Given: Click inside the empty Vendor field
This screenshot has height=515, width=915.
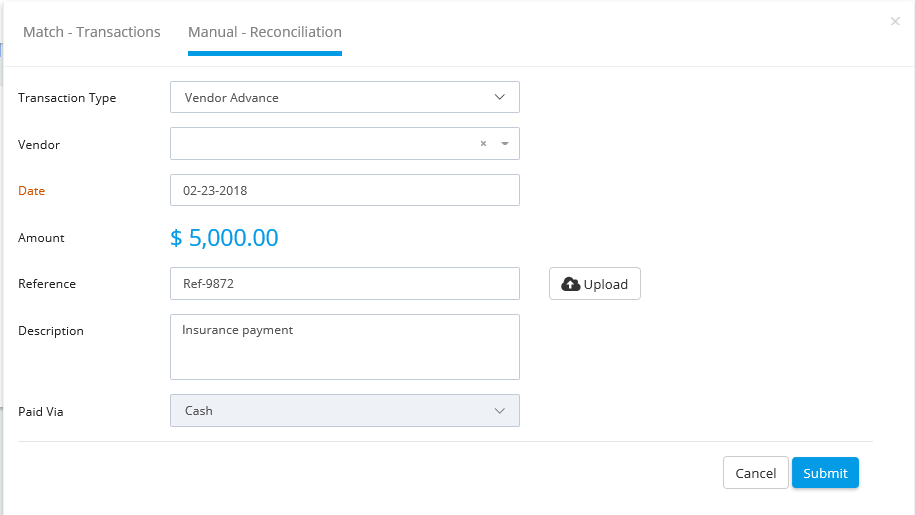Looking at the screenshot, I should (324, 143).
